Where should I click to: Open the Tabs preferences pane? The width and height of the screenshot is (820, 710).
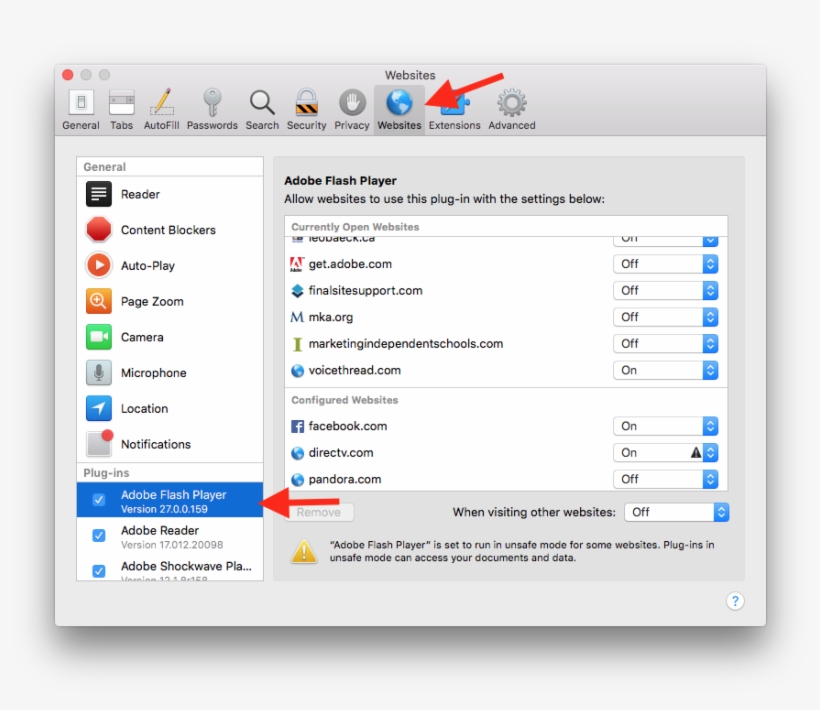tap(121, 110)
